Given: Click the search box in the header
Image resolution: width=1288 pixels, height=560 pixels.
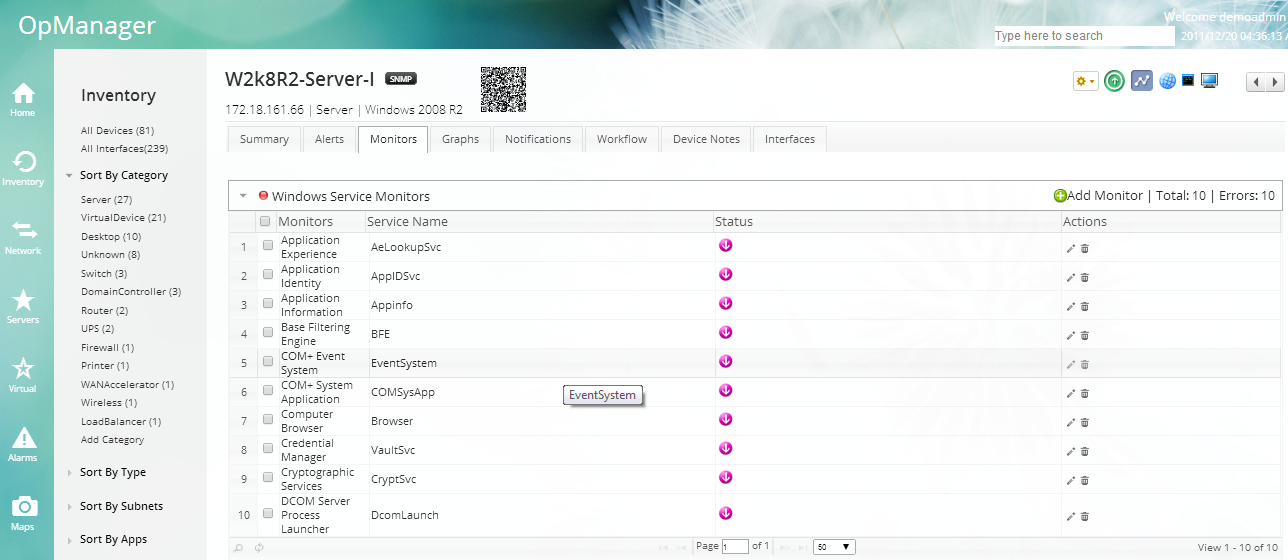Looking at the screenshot, I should click(1083, 36).
